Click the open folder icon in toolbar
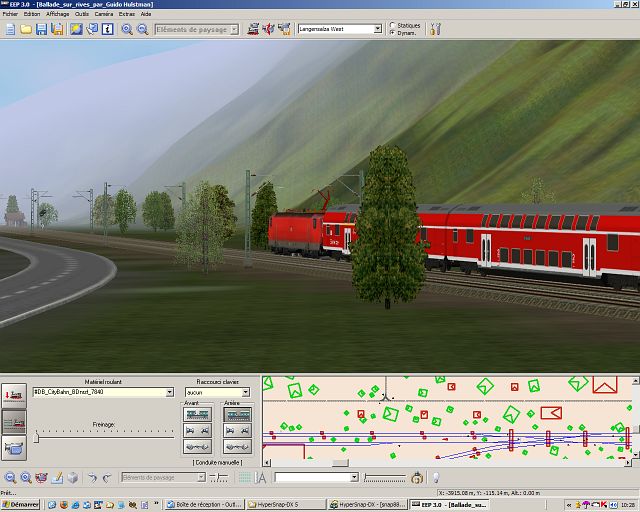 tap(25, 30)
